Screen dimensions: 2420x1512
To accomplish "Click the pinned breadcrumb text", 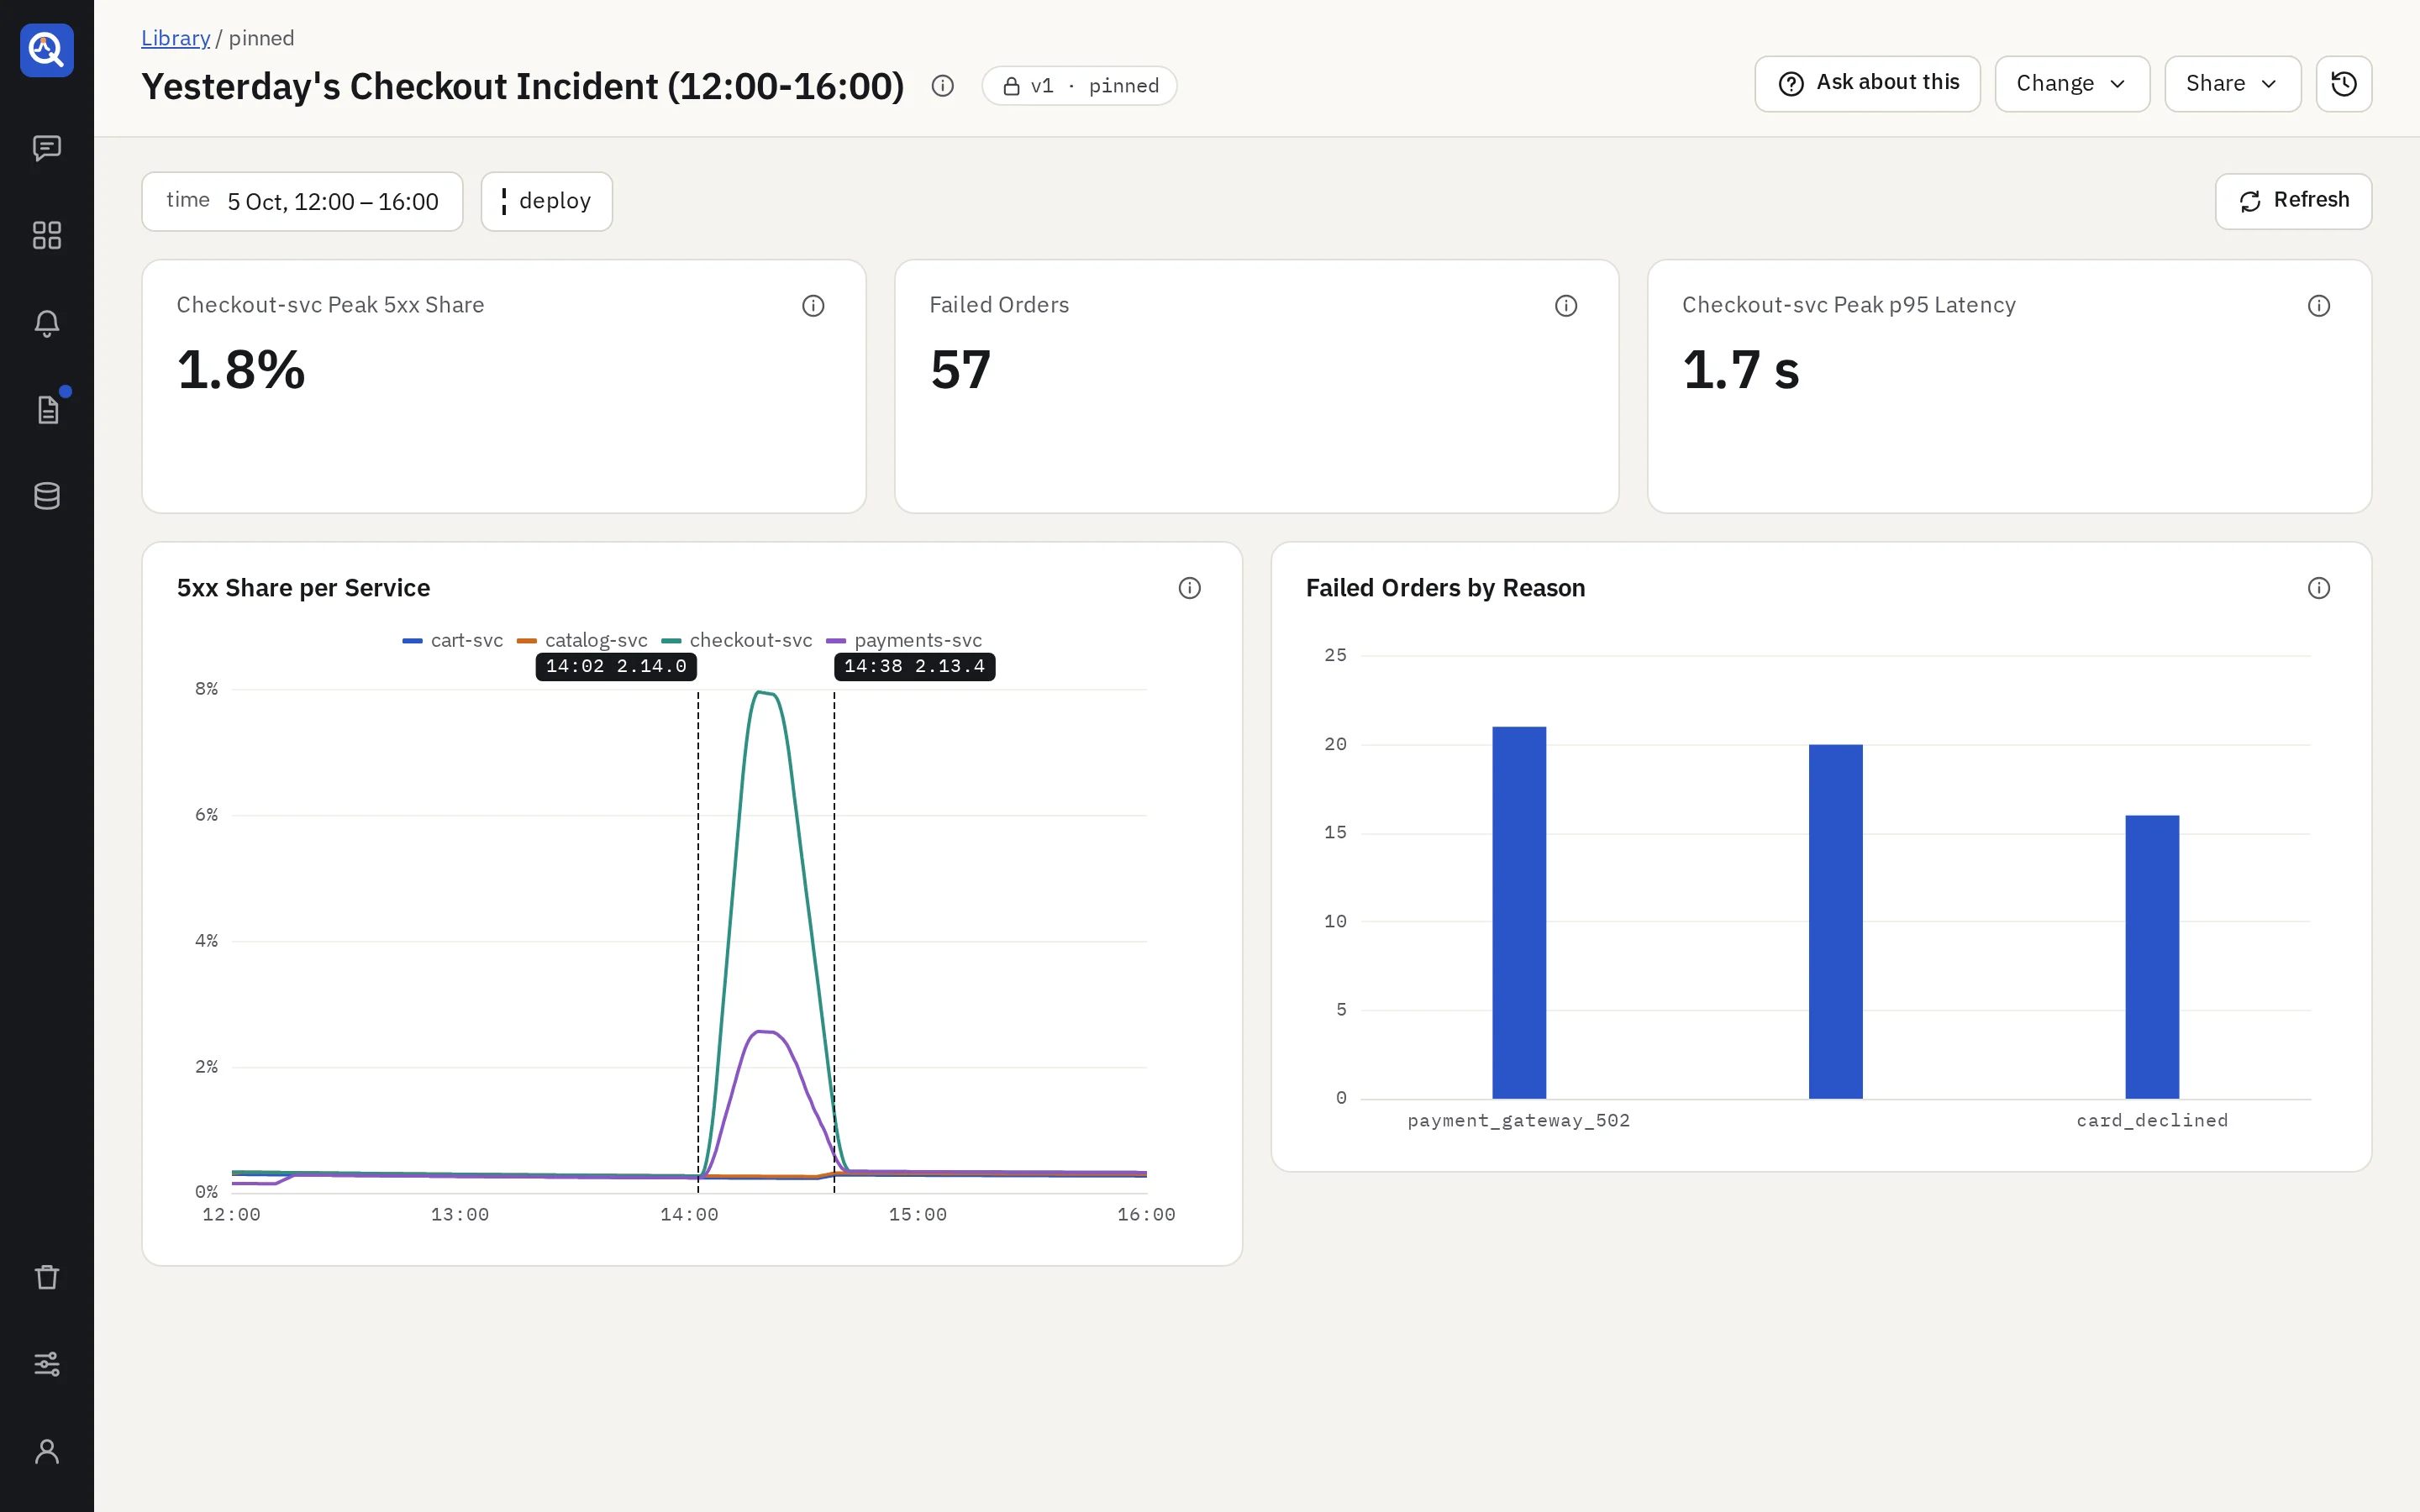I will 261,38.
